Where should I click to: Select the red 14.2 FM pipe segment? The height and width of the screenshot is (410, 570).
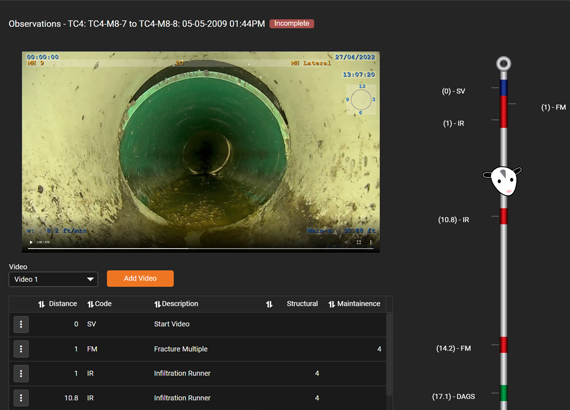point(504,345)
